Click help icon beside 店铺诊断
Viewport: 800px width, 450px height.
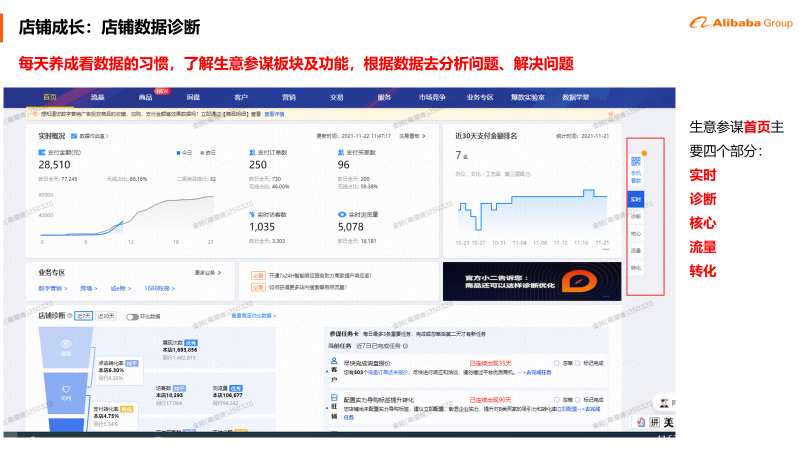pyautogui.click(x=70, y=316)
